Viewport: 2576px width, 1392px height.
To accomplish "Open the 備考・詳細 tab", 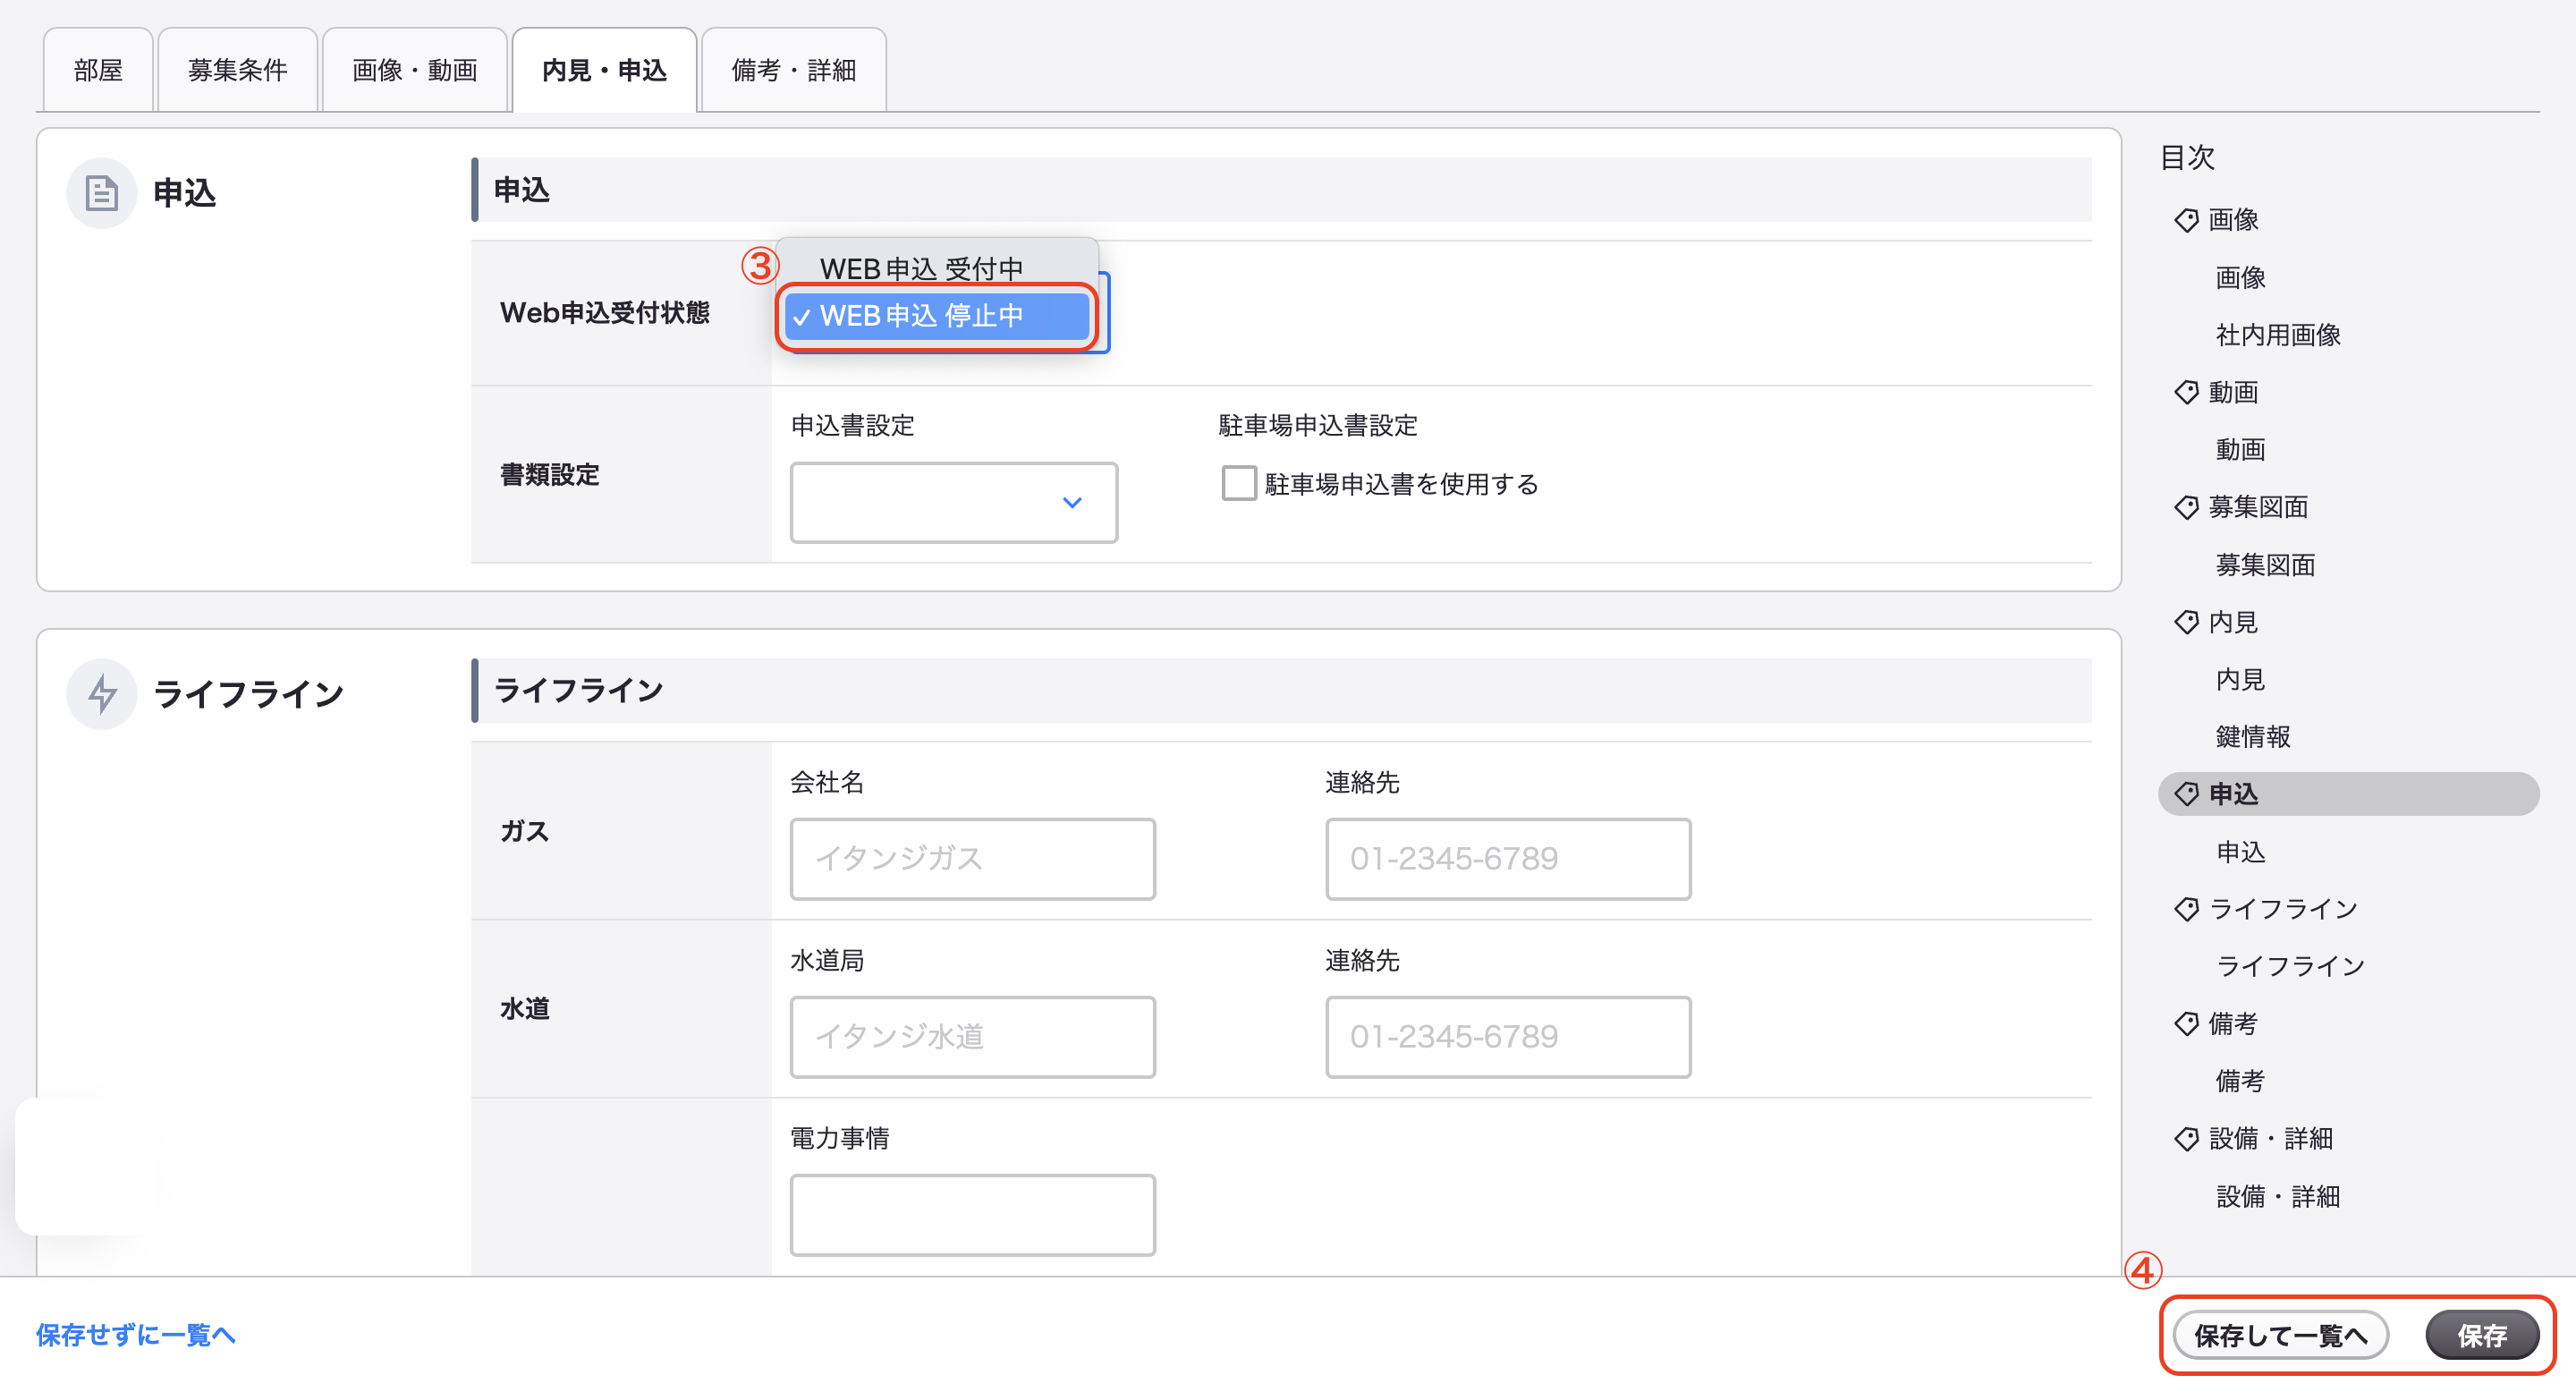I will coord(794,70).
